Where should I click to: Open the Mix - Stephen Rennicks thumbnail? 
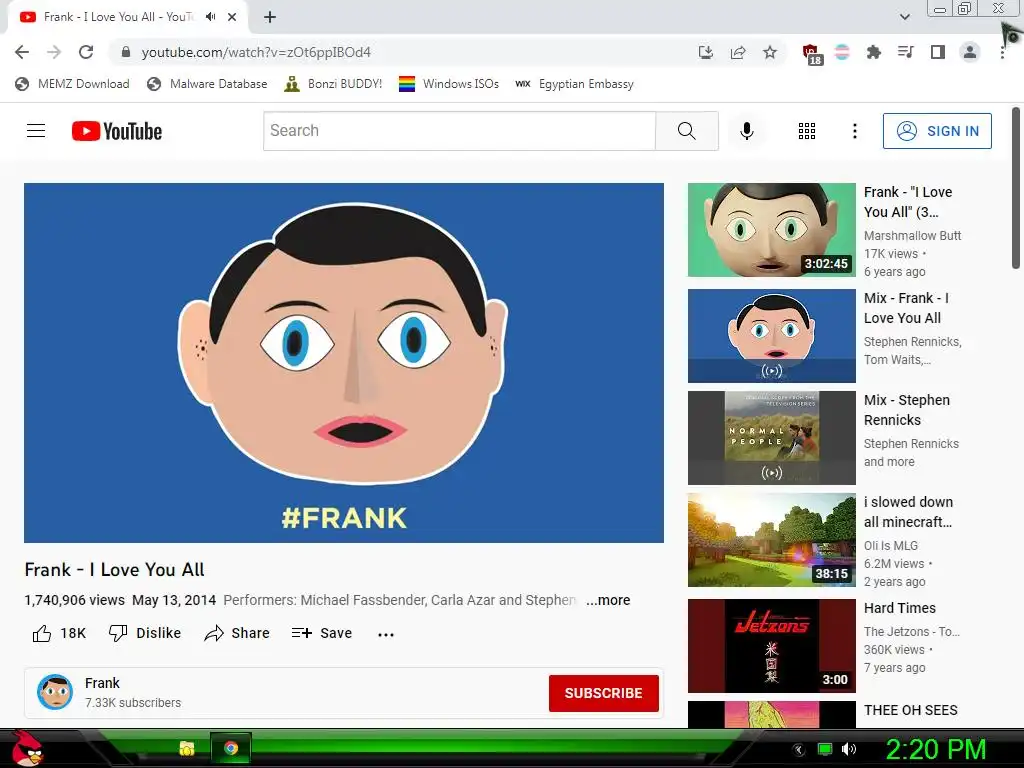pyautogui.click(x=771, y=438)
